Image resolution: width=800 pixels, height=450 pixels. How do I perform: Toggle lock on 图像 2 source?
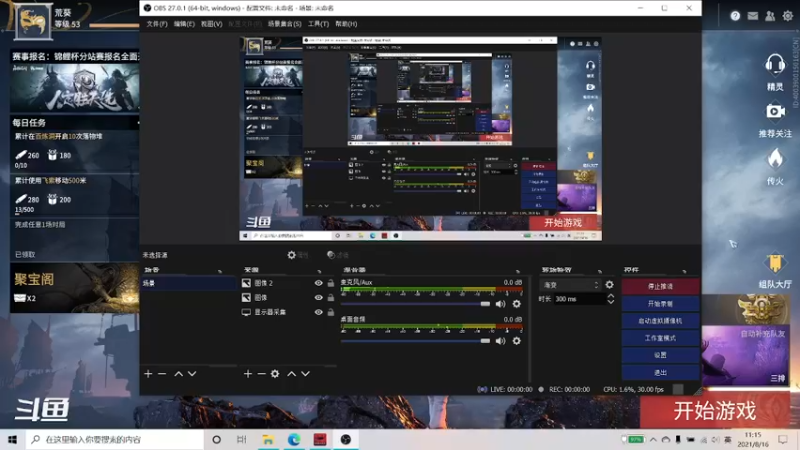coord(331,283)
